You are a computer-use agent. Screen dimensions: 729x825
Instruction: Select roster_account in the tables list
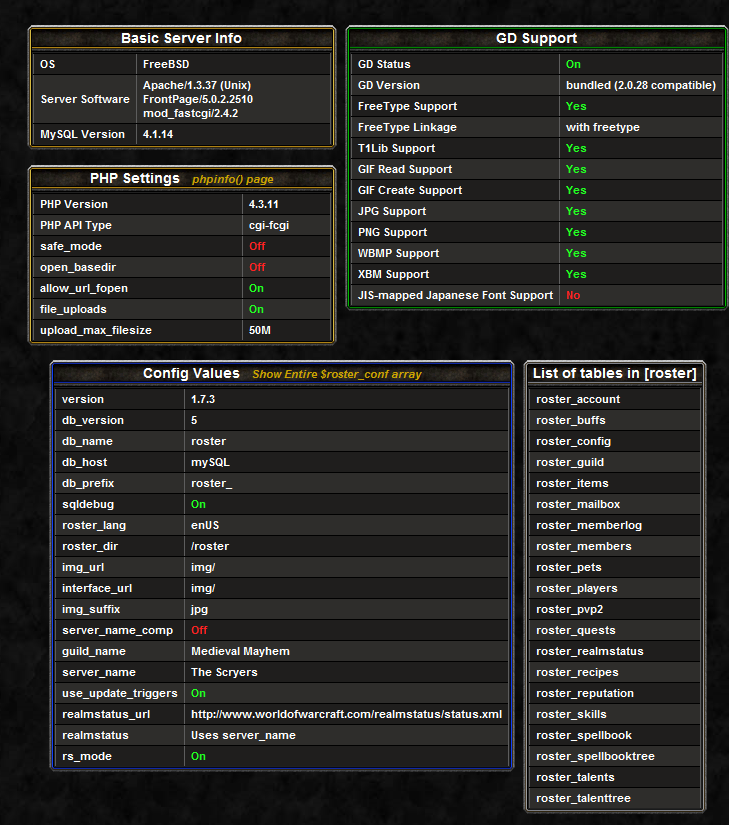578,399
